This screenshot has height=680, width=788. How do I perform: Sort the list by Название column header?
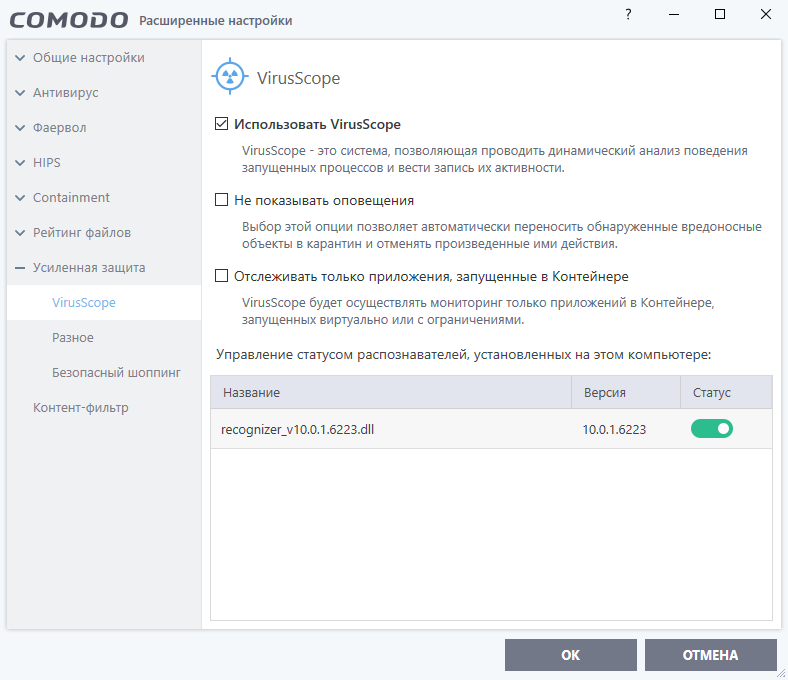[252, 393]
